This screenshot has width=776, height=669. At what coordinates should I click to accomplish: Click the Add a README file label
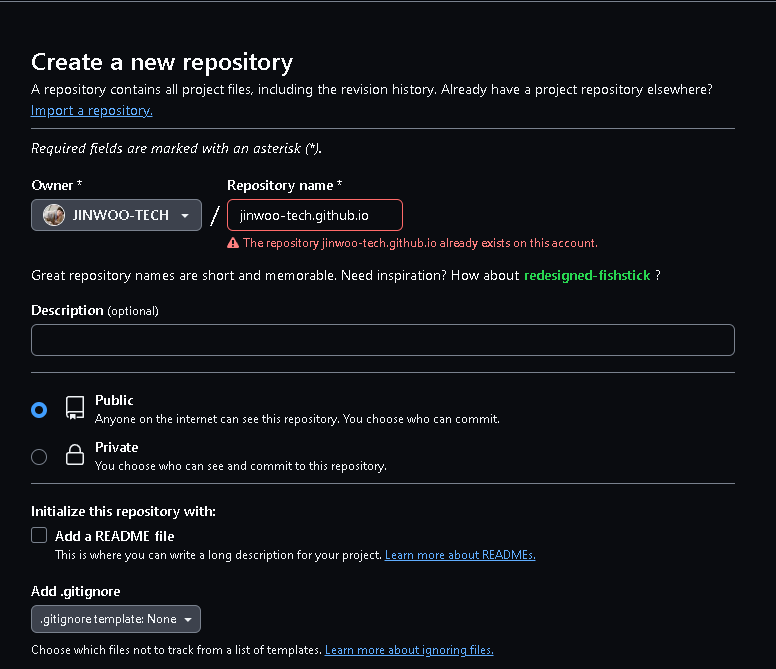(x=114, y=536)
